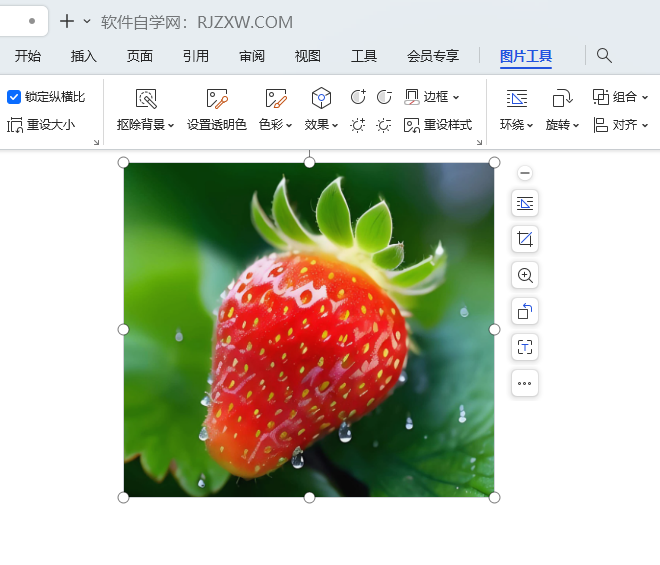Expand the 环绕 dropdown arrow
The height and width of the screenshot is (565, 660).
click(530, 125)
